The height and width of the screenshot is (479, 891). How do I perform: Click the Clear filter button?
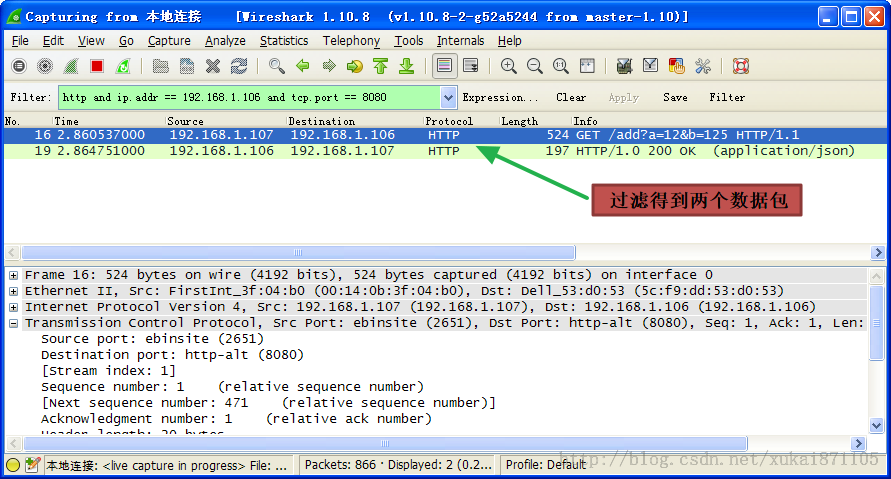click(x=571, y=98)
